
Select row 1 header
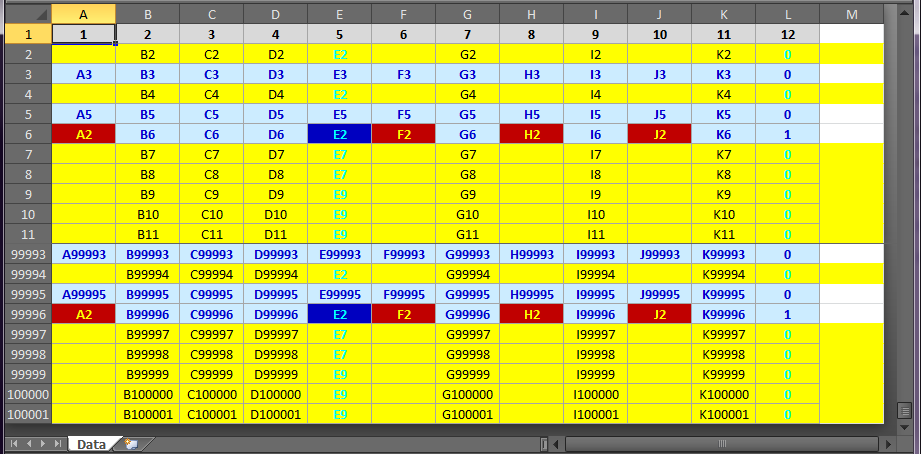28,34
